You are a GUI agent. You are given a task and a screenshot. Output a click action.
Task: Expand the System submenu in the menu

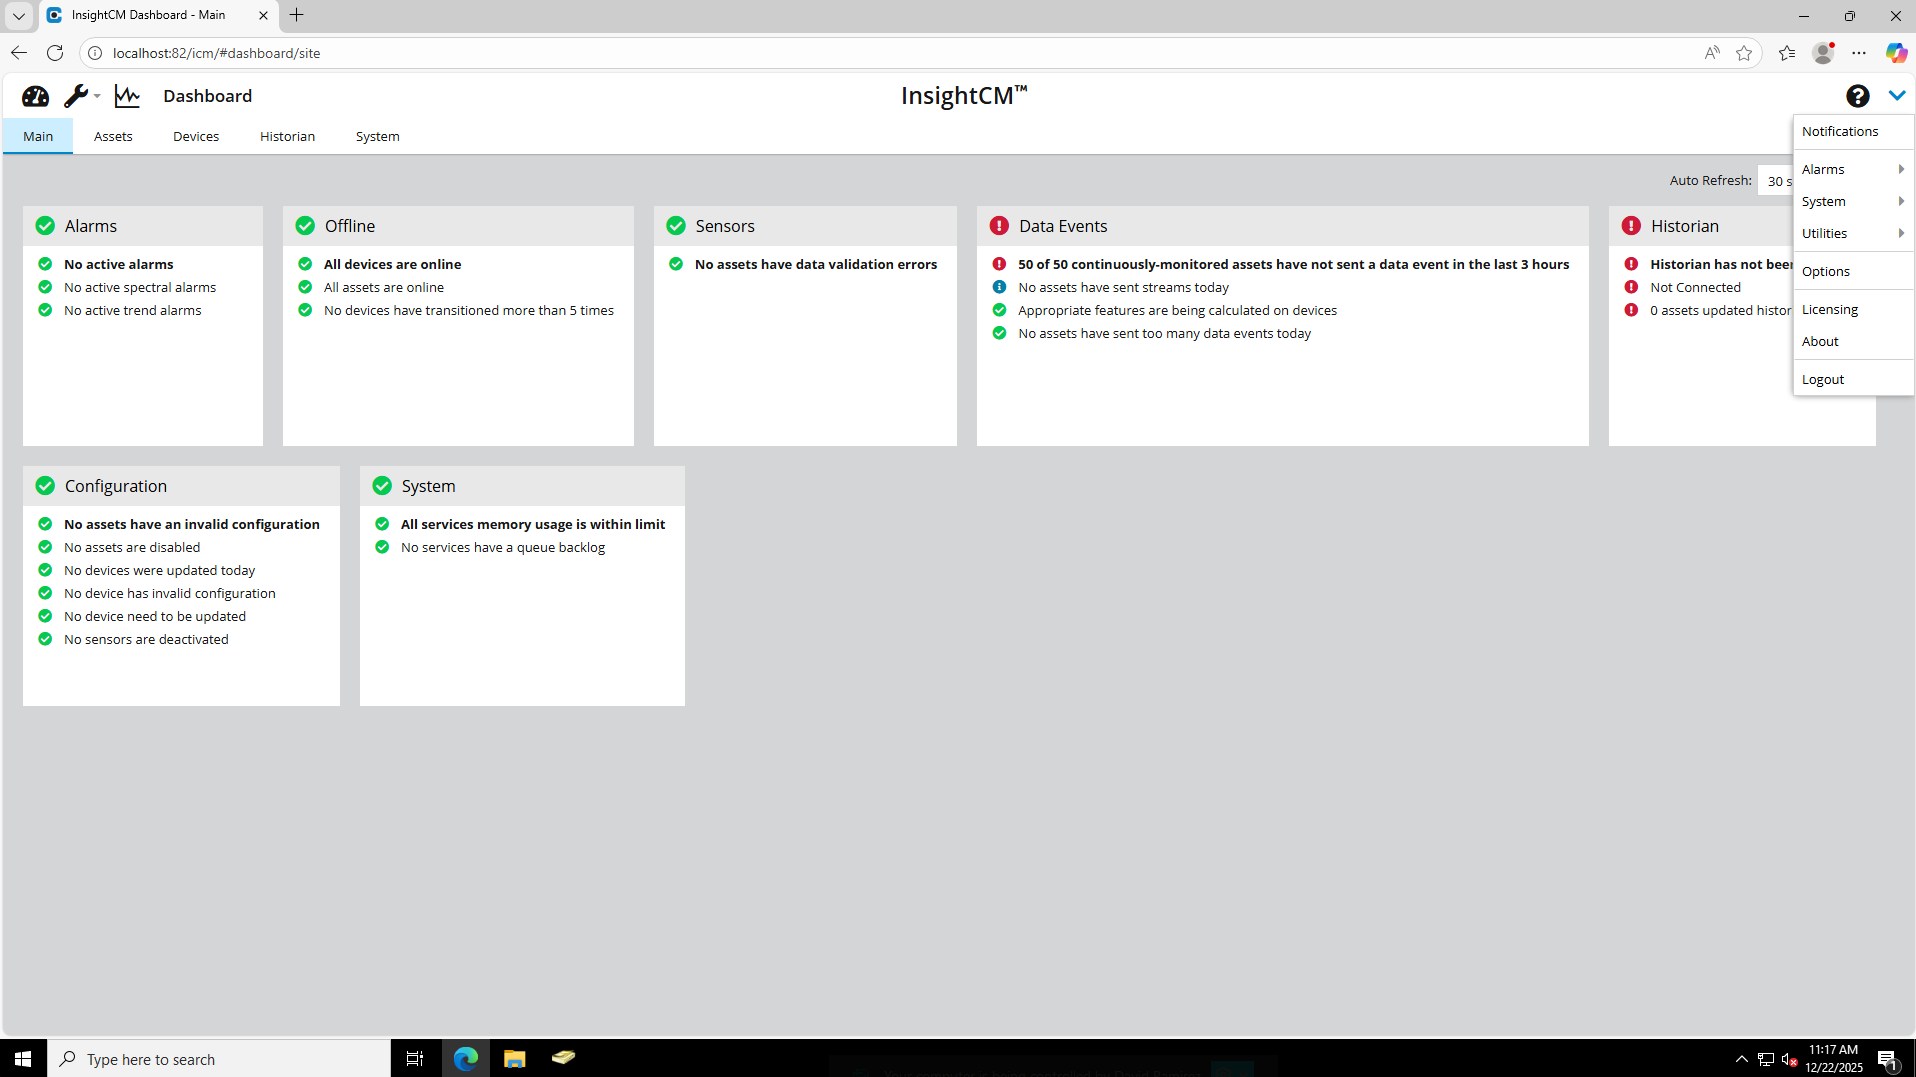pos(1853,201)
